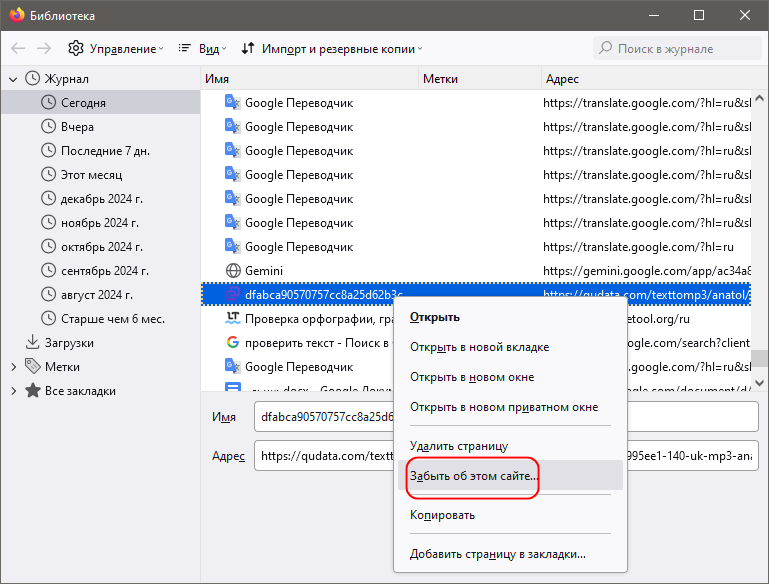Image resolution: width=769 pixels, height=584 pixels.
Task: Sort by the Адрес column header
Action: point(655,79)
